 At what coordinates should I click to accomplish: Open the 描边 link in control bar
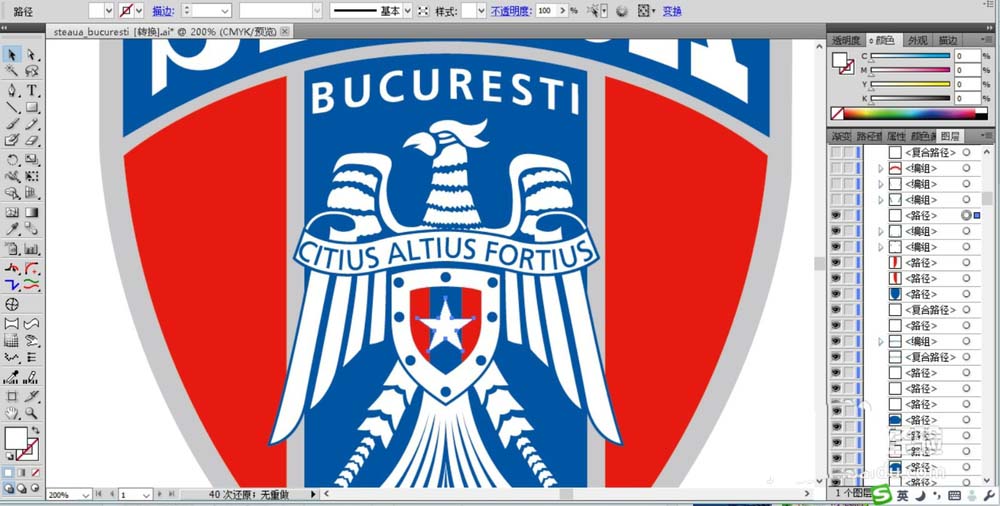(x=163, y=11)
